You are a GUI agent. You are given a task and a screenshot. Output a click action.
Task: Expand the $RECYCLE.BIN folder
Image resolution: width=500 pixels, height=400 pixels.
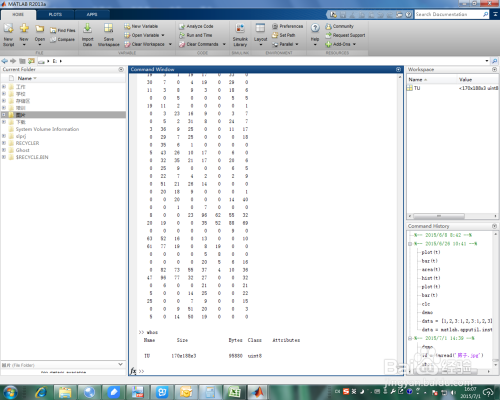4,157
